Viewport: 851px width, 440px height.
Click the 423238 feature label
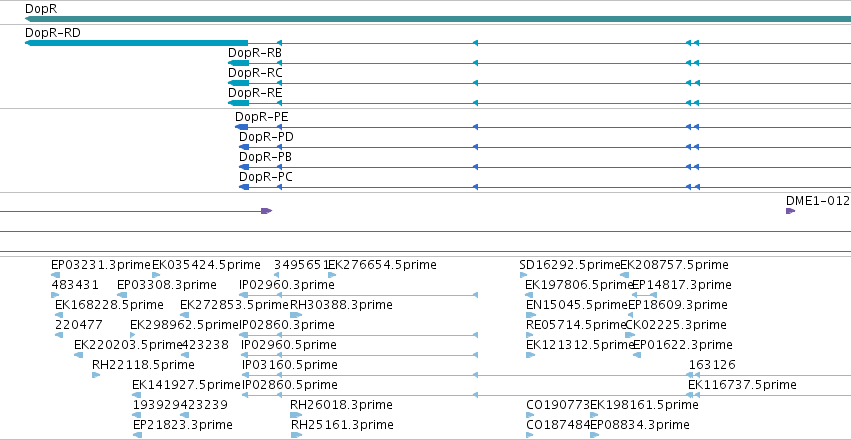pyautogui.click(x=205, y=345)
